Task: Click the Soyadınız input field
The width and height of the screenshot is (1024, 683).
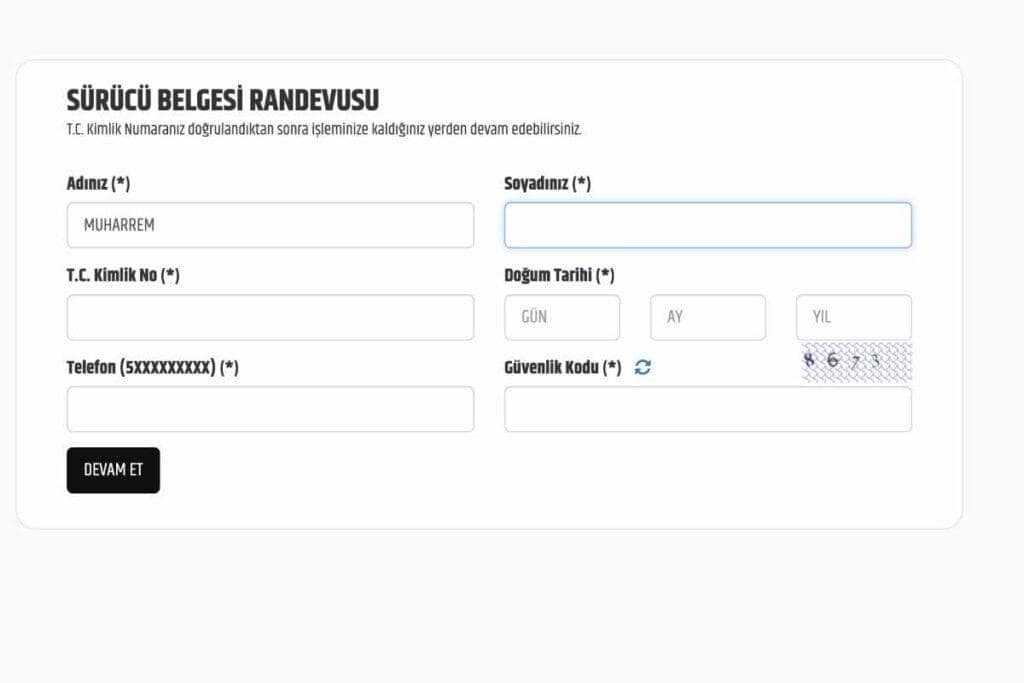Action: 707,225
